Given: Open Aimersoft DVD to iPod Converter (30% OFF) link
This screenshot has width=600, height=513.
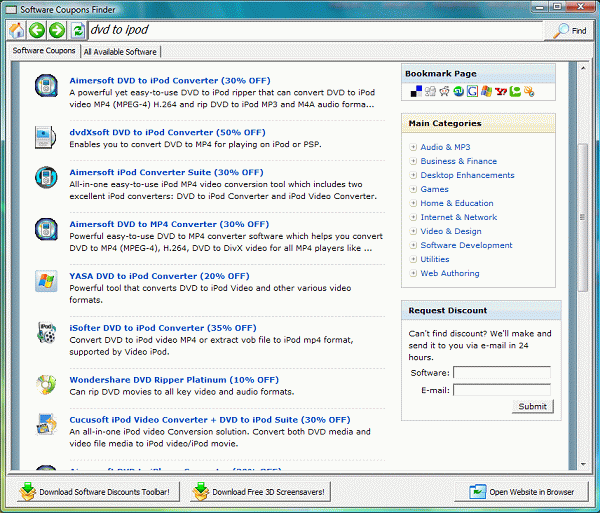Looking at the screenshot, I should coord(170,81).
